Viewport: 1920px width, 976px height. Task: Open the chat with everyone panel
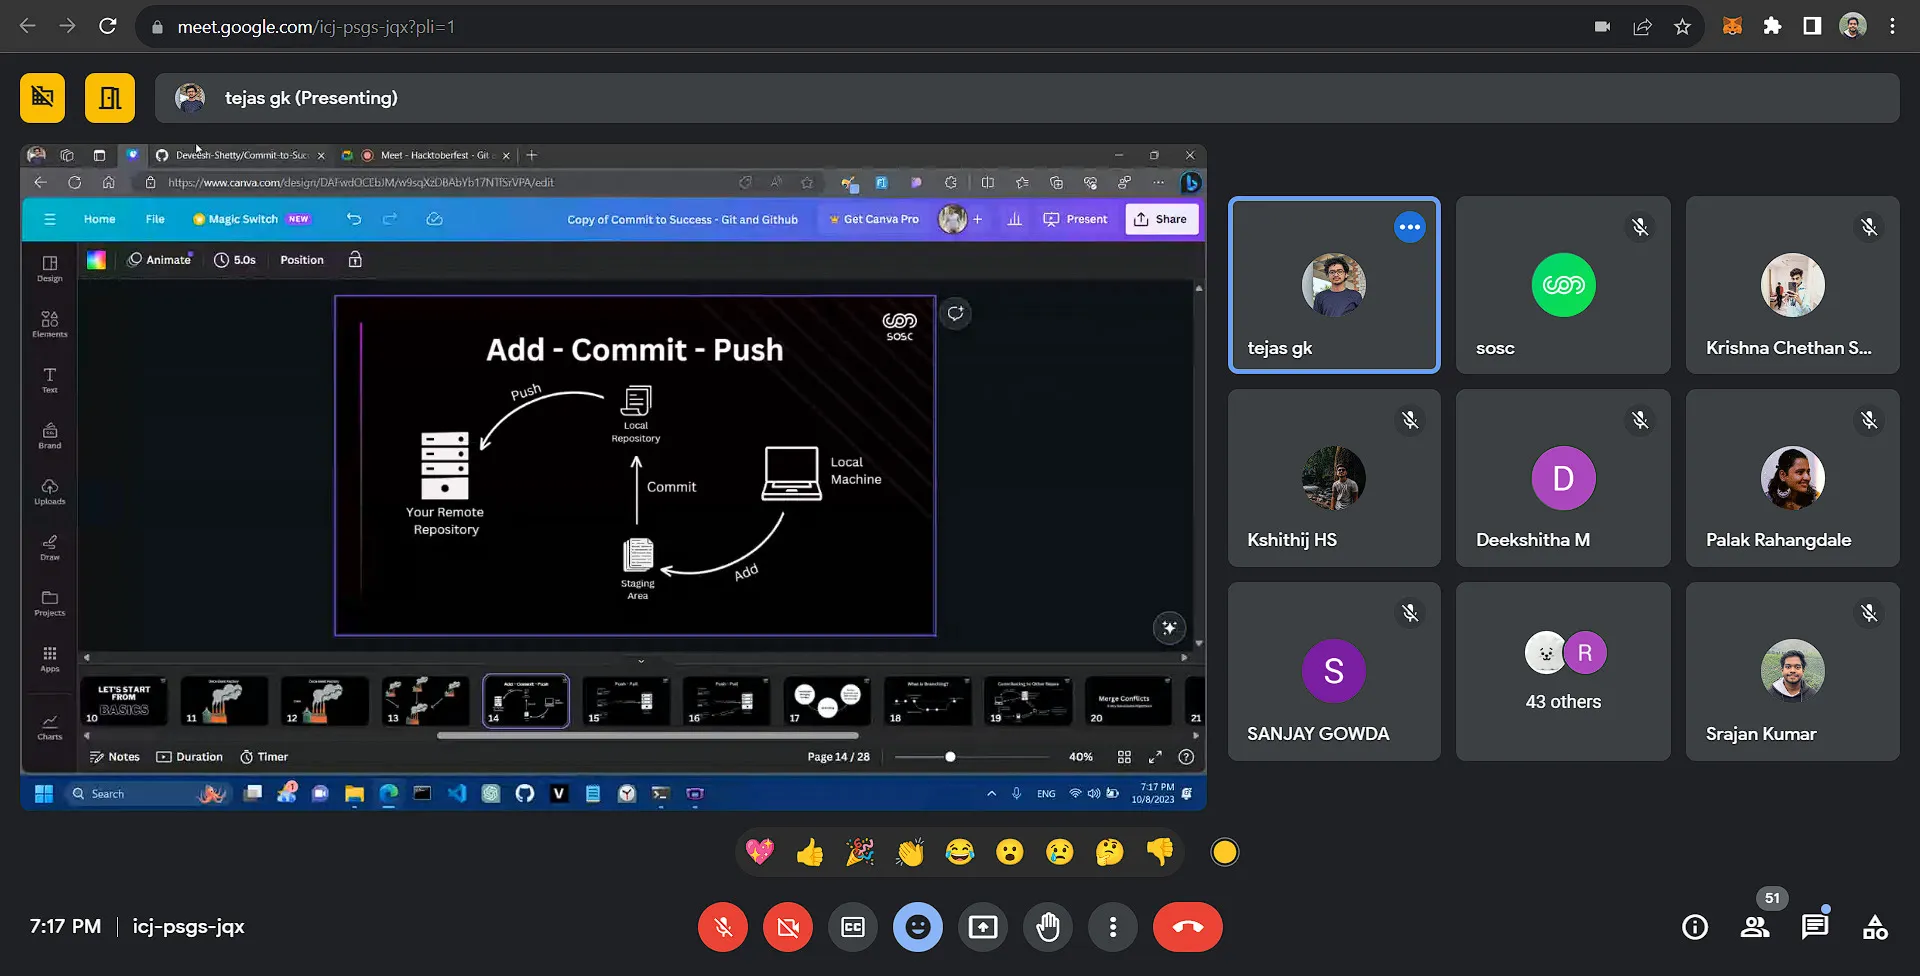coord(1815,927)
